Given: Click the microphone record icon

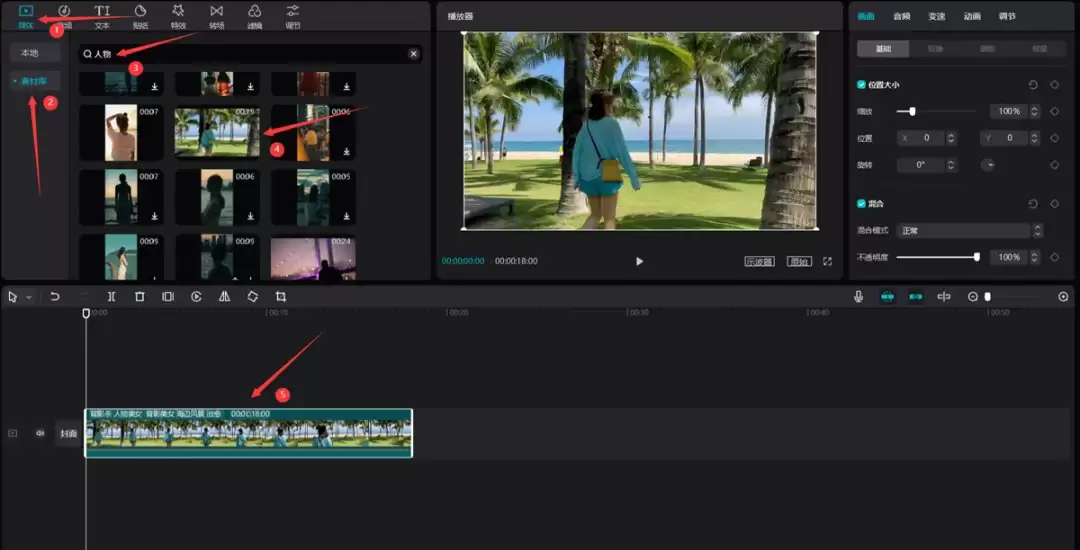Looking at the screenshot, I should [x=858, y=297].
